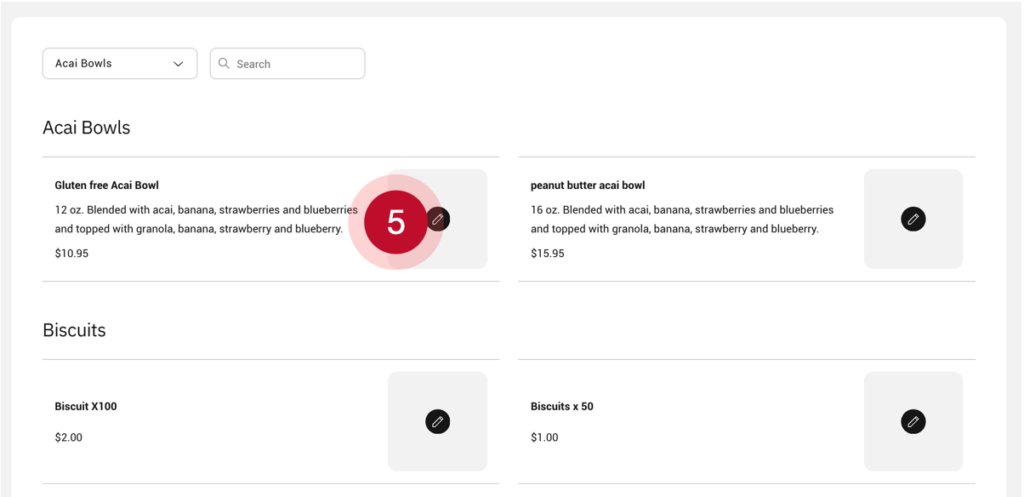The width and height of the screenshot is (1024, 497).
Task: Select the Biscuits x 50 item name
Action: pos(562,406)
